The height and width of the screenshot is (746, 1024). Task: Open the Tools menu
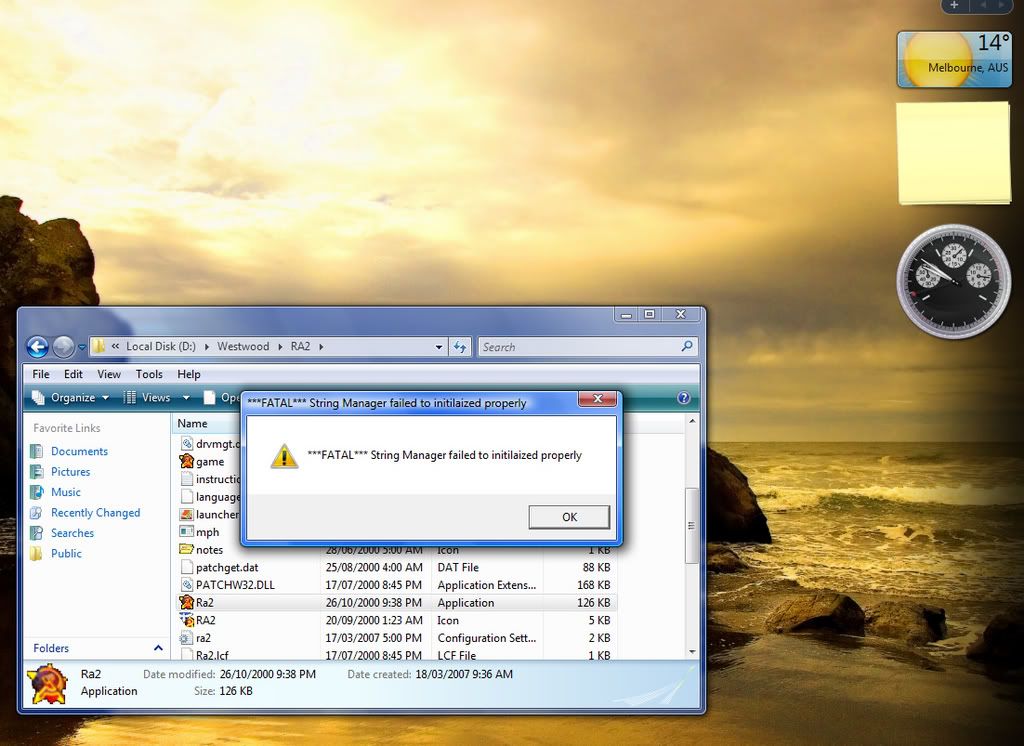(149, 374)
